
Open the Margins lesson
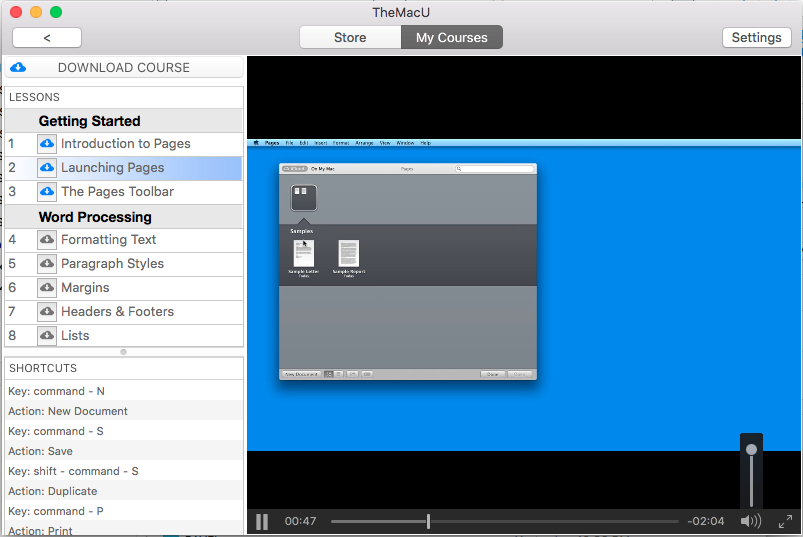click(124, 288)
